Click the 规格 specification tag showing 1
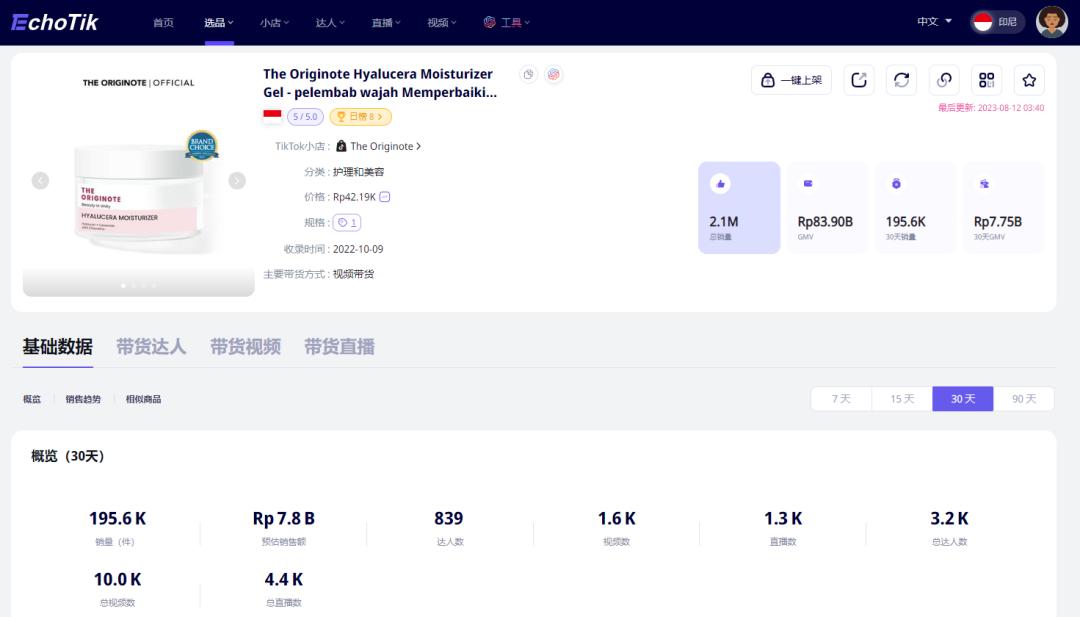 click(x=347, y=222)
